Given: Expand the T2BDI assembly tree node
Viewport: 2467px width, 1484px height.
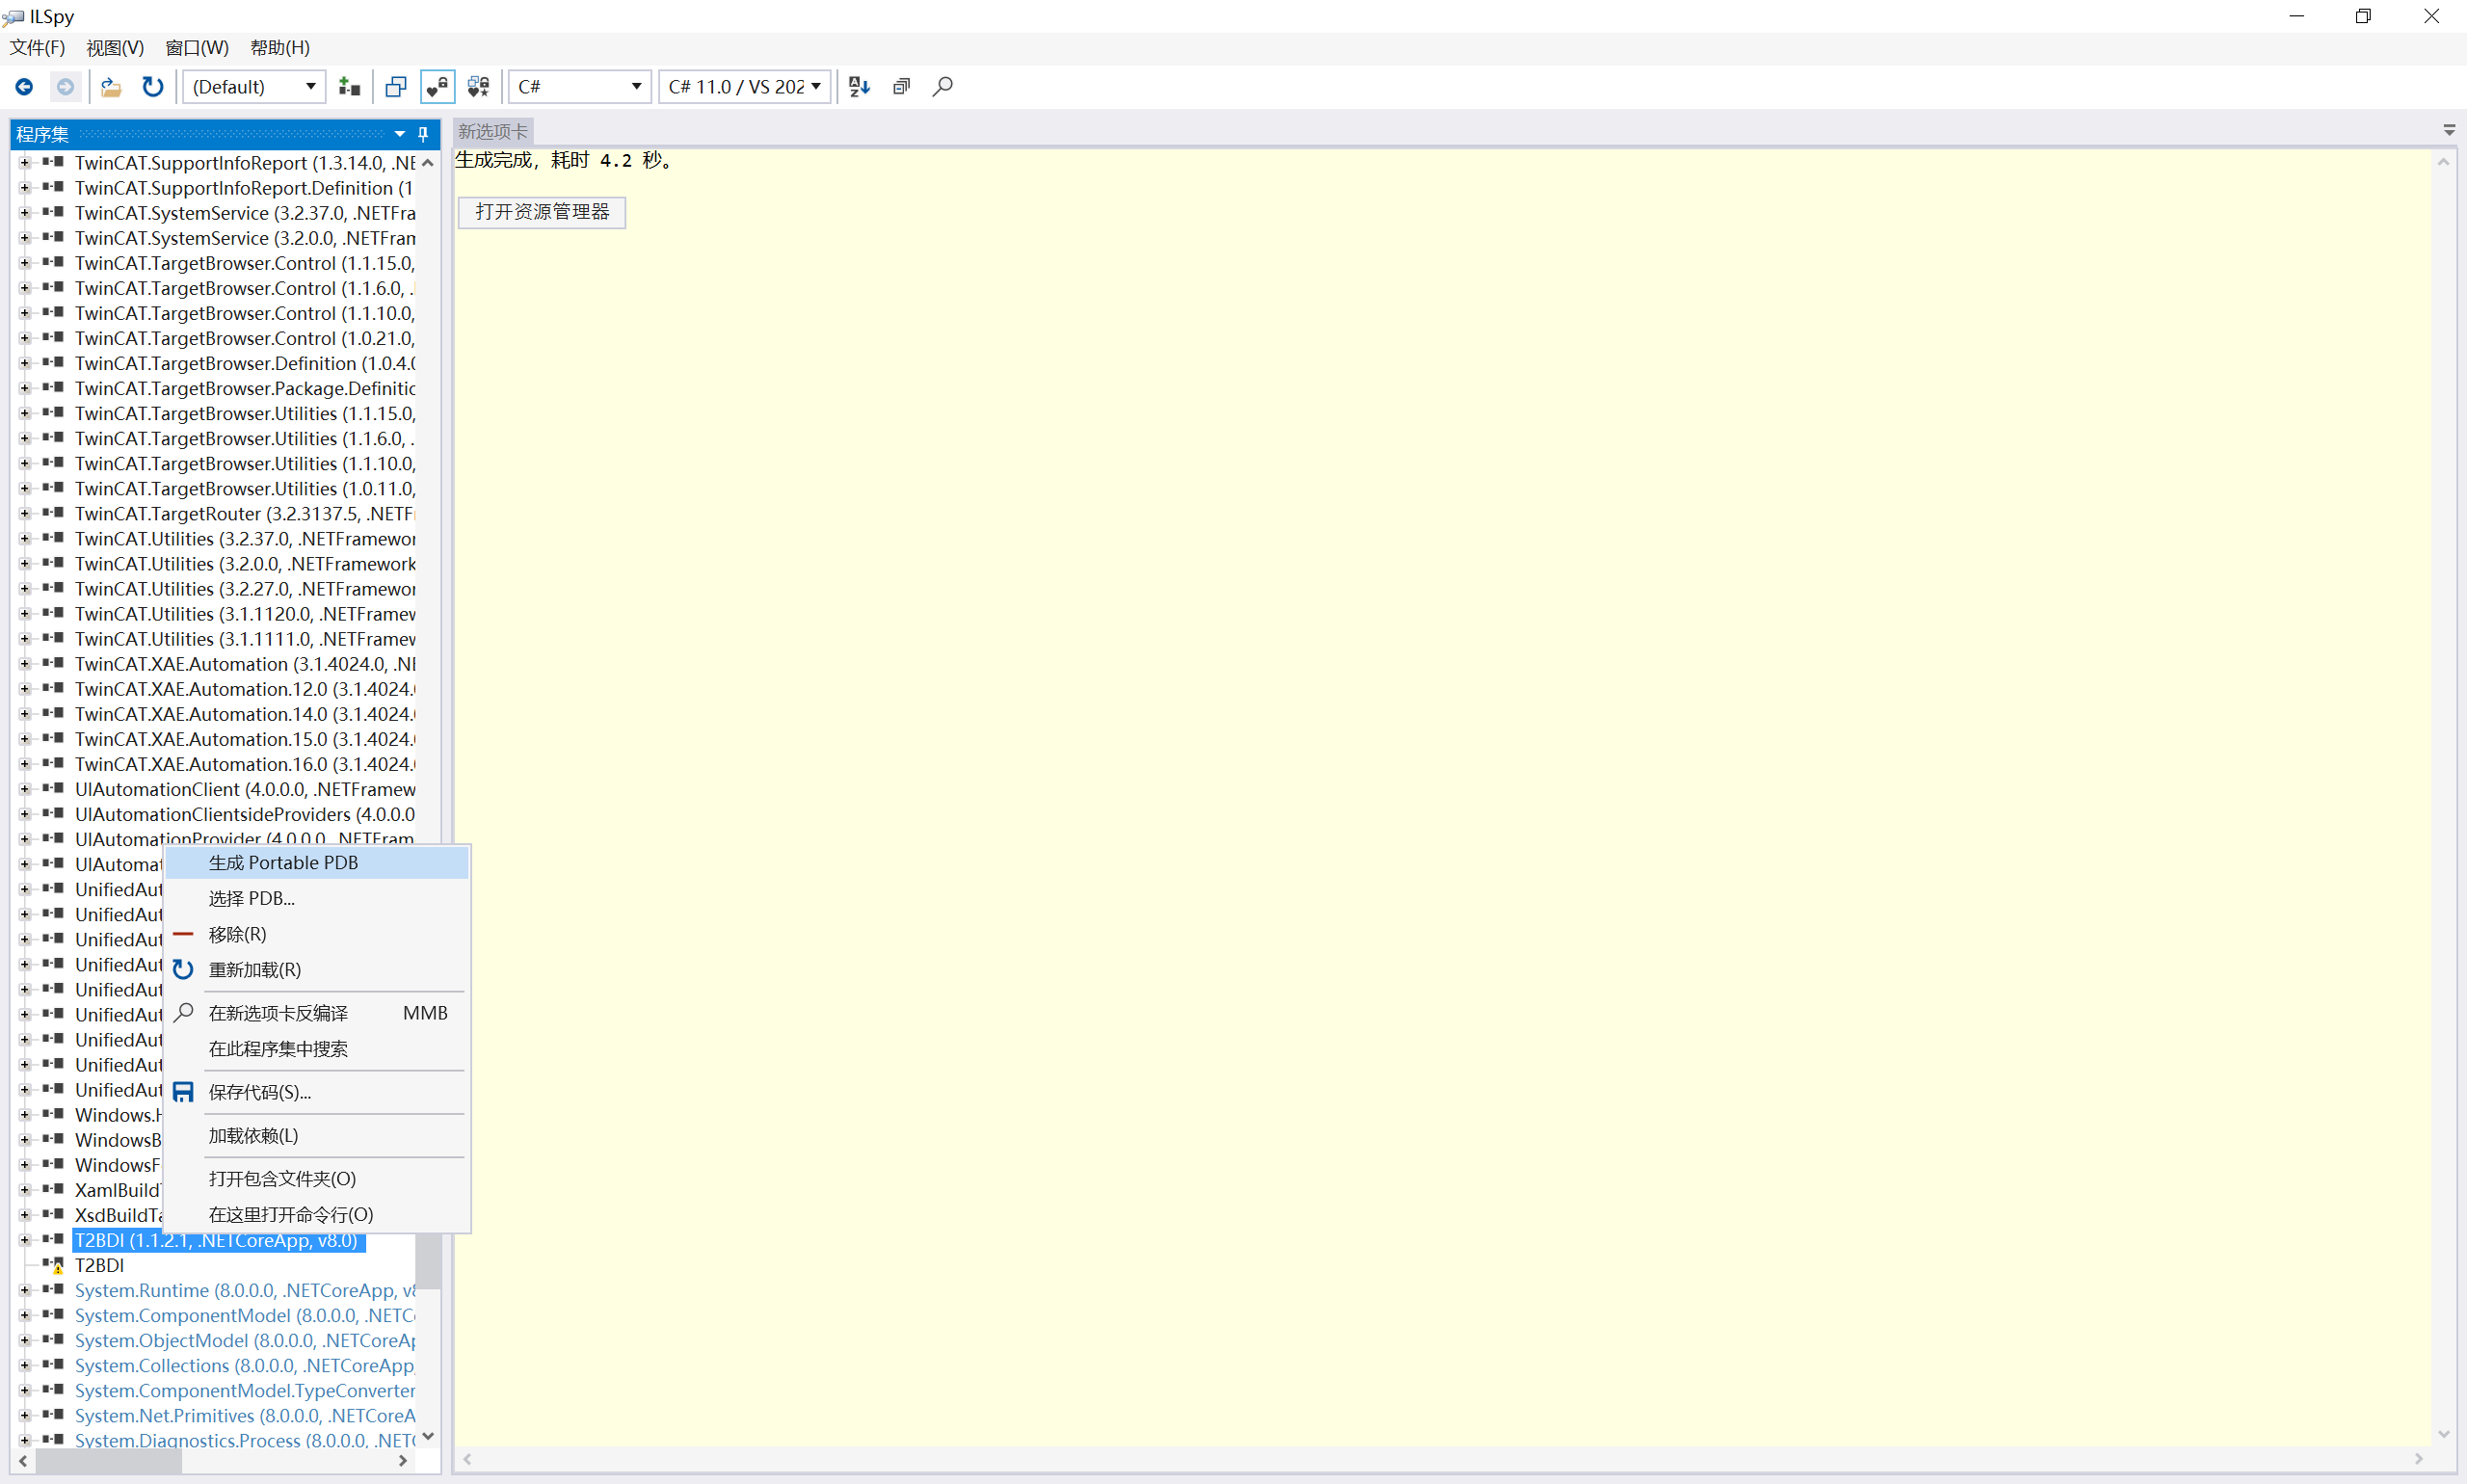Looking at the screenshot, I should (24, 1240).
